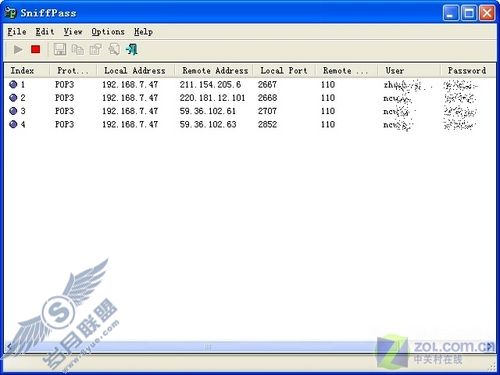Click local port 2707
The width and height of the screenshot is (500, 375).
[267, 111]
